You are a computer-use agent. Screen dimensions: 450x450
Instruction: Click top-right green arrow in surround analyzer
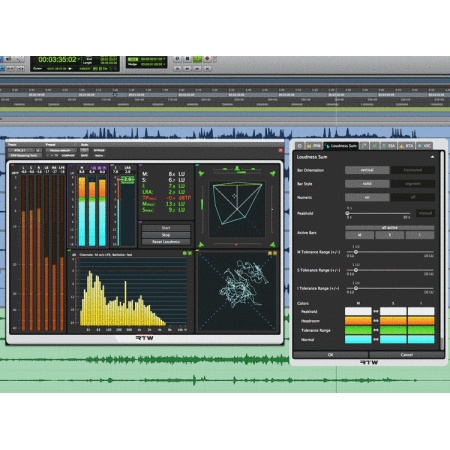point(273,174)
